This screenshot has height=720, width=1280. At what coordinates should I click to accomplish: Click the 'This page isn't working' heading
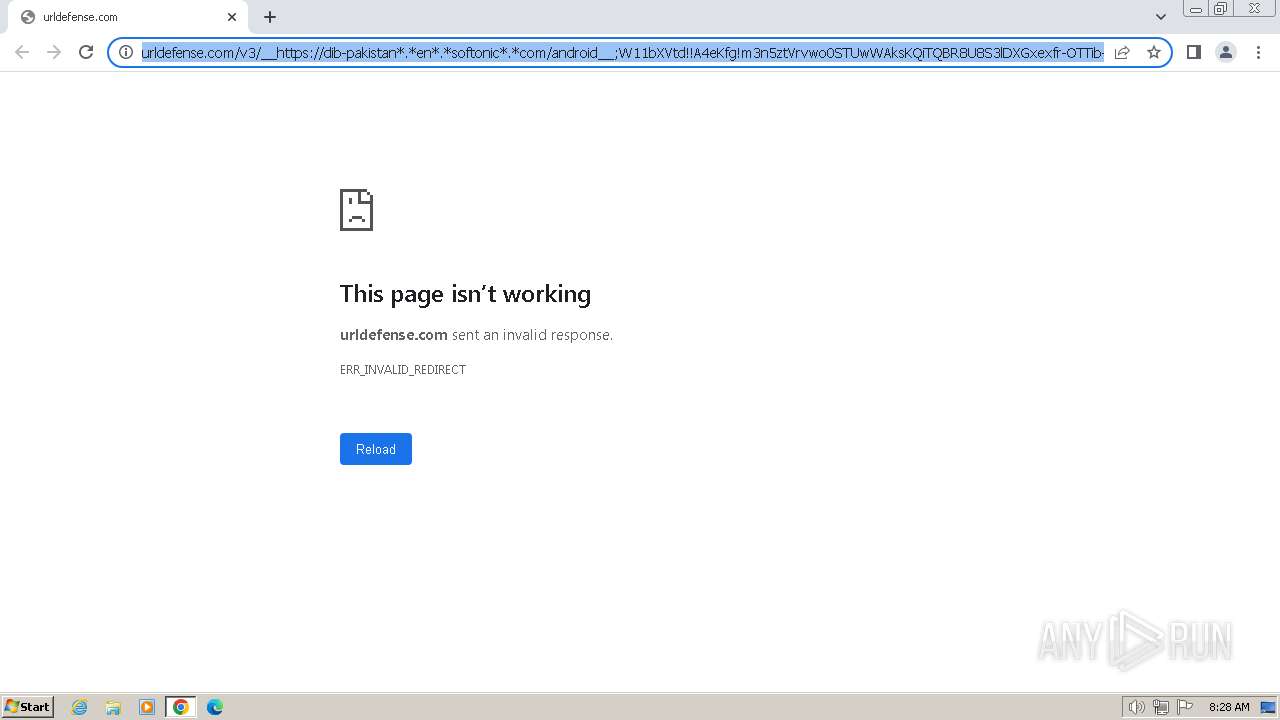[x=465, y=294]
